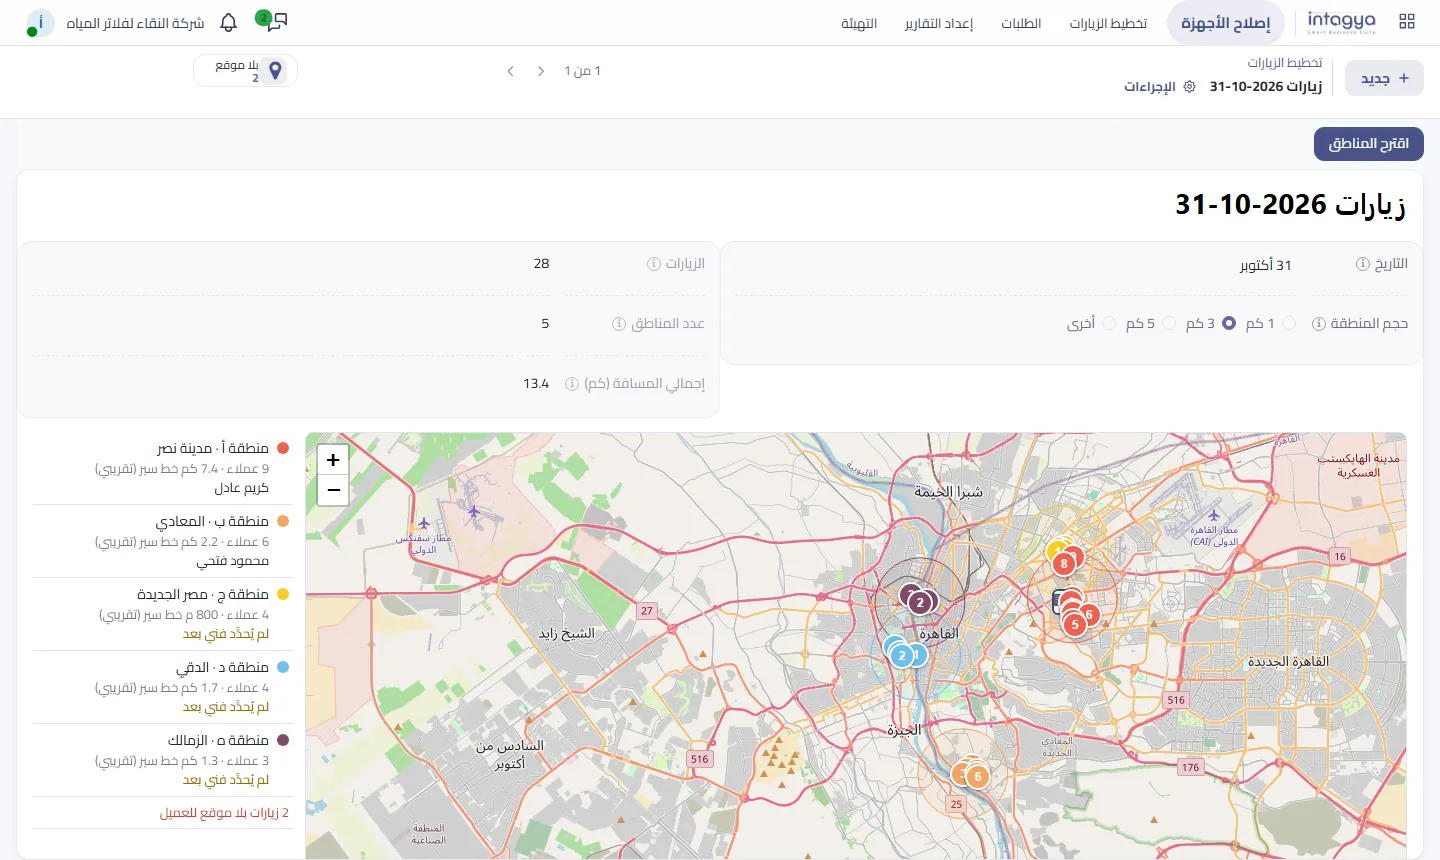The width and height of the screenshot is (1440, 860).
Task: Click the map pin 'بلا موقع' button
Action: click(246, 71)
